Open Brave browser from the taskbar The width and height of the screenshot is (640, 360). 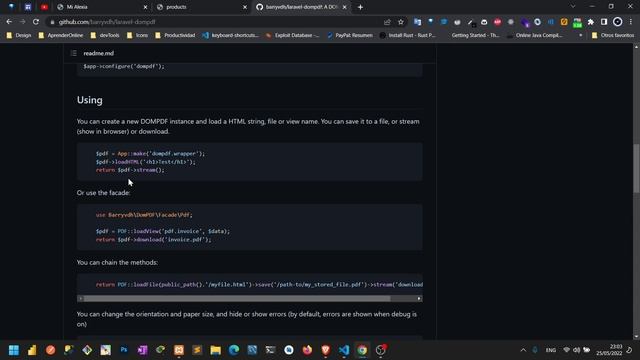point(325,350)
